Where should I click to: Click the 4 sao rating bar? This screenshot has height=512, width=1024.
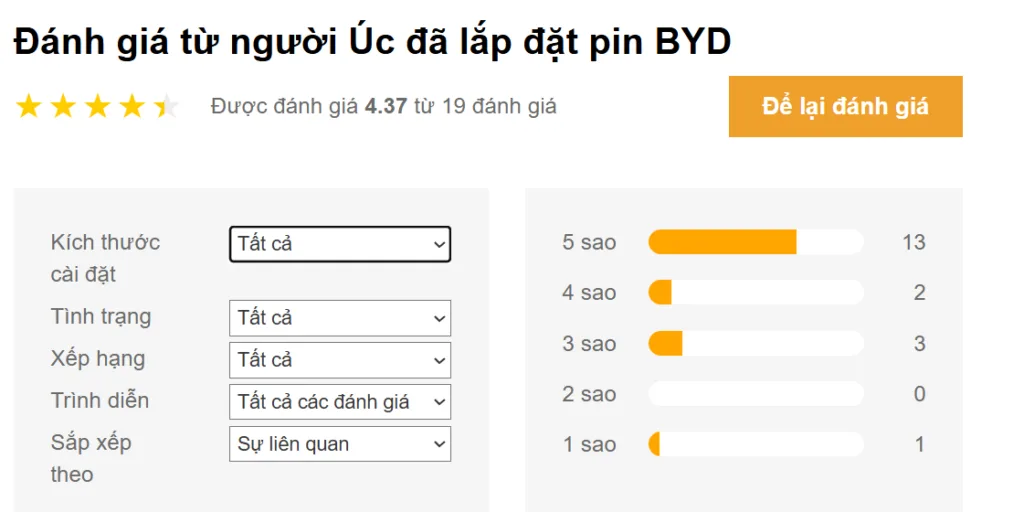click(755, 293)
